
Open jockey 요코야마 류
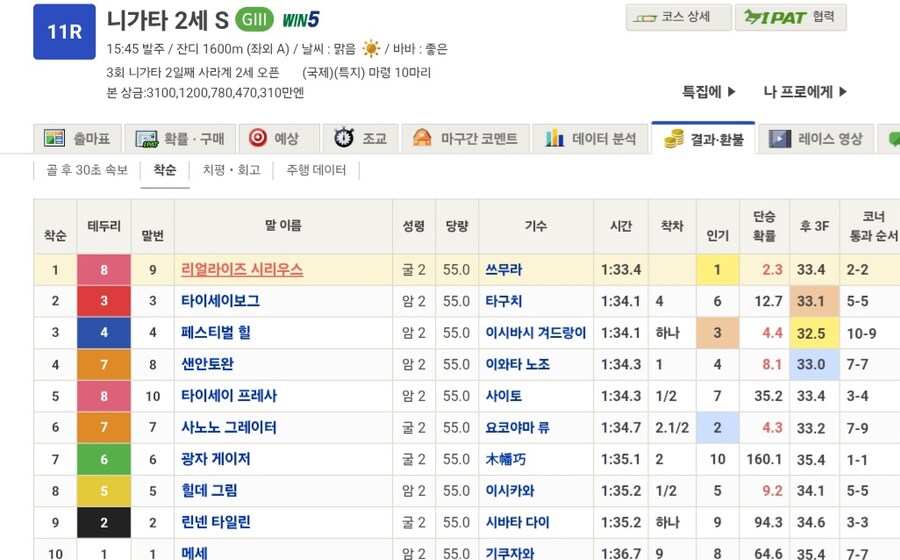(x=517, y=427)
